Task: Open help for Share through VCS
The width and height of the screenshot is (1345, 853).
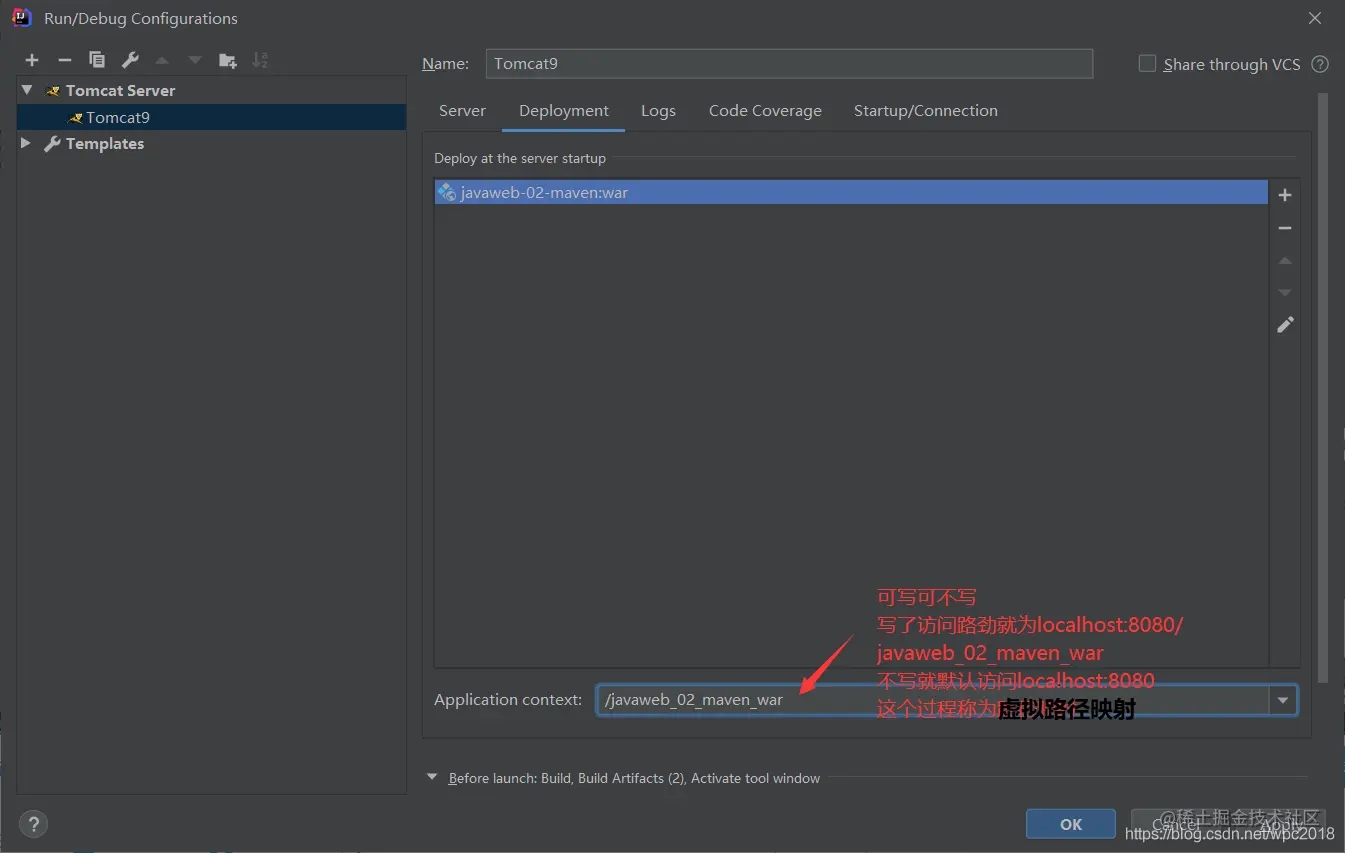Action: [1320, 64]
